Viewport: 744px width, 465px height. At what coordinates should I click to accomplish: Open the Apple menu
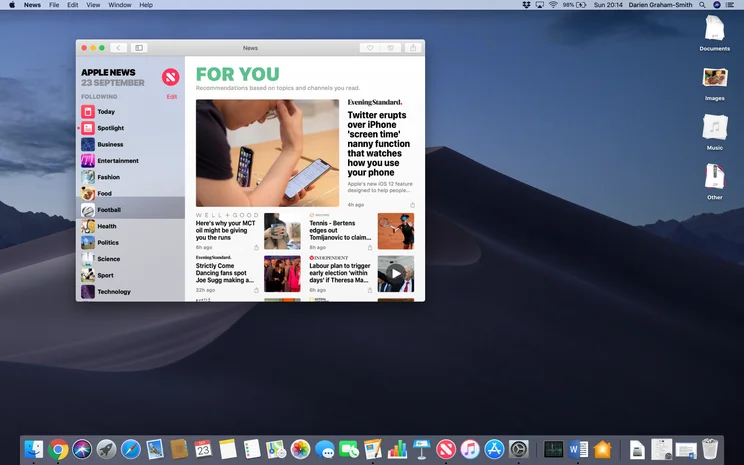click(12, 5)
